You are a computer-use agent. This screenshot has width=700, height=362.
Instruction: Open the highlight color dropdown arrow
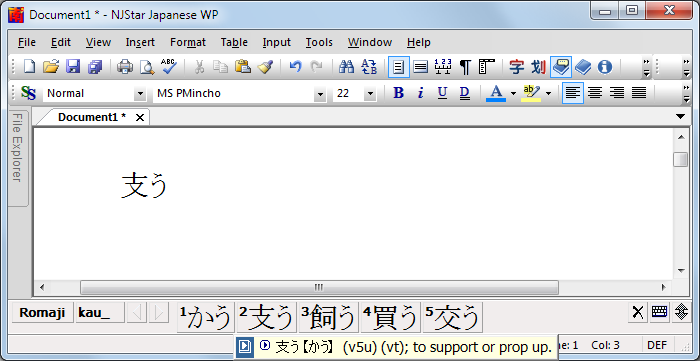[x=549, y=93]
